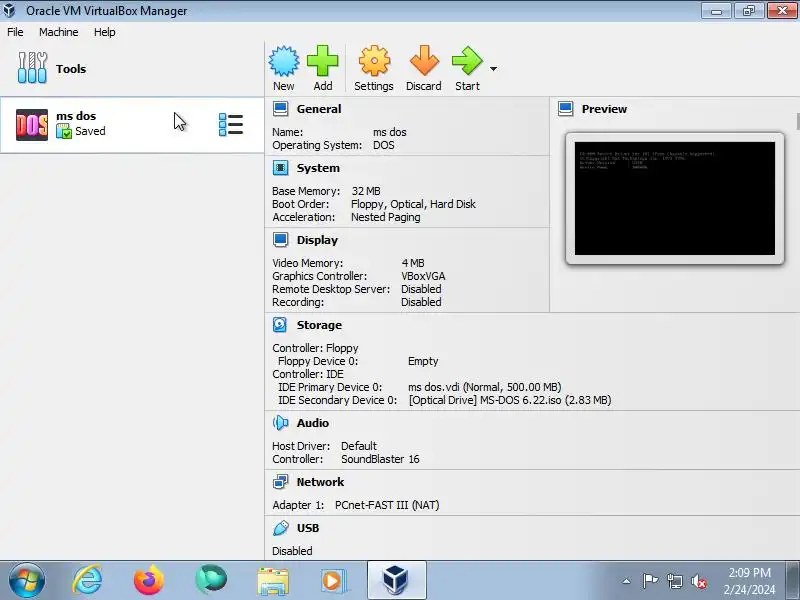Click the USB section plug icon

pyautogui.click(x=280, y=528)
